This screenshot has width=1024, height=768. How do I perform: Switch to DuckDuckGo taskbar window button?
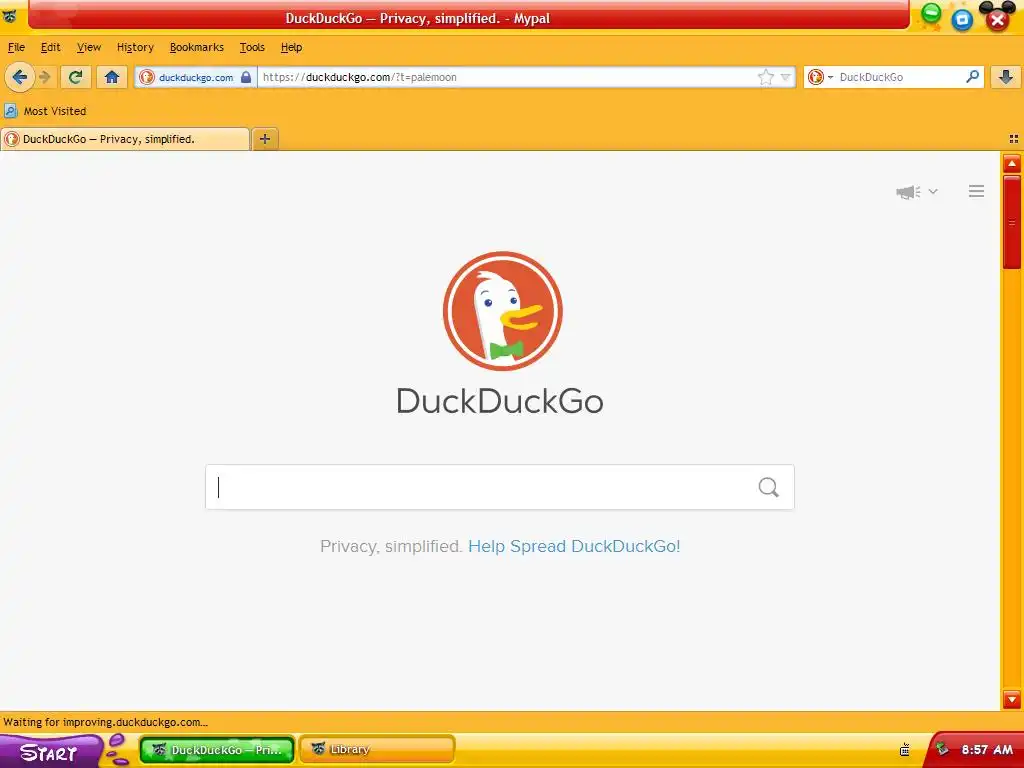(x=217, y=750)
